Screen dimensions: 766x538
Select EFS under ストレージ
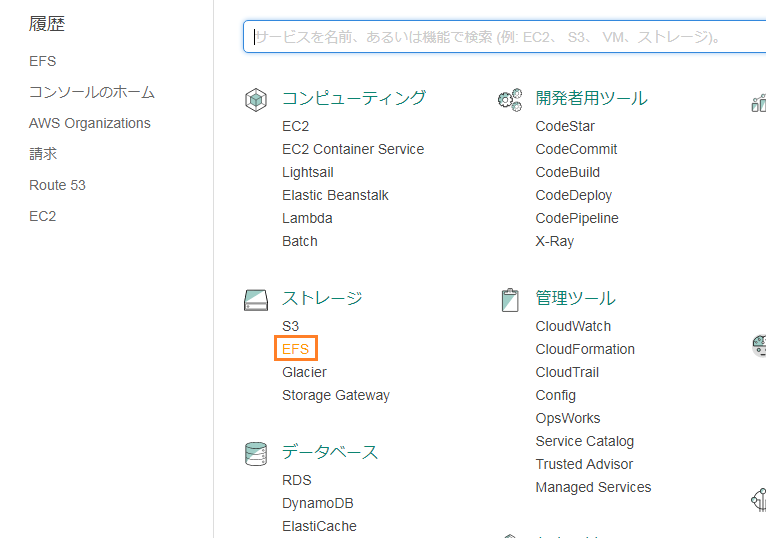296,349
